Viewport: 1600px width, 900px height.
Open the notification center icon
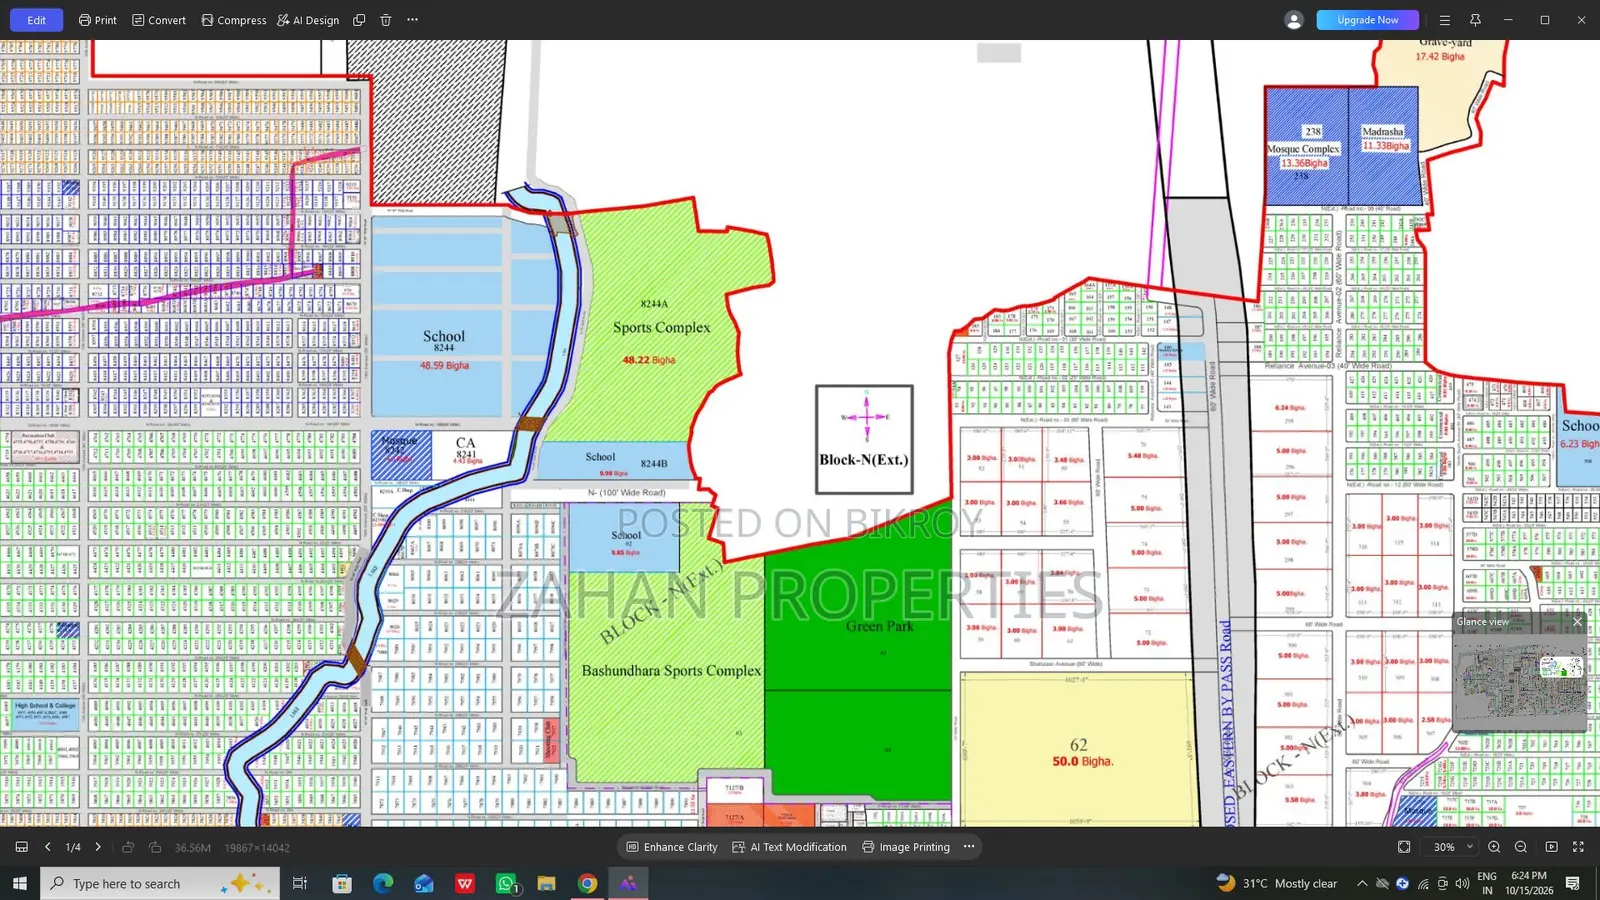click(x=1573, y=884)
